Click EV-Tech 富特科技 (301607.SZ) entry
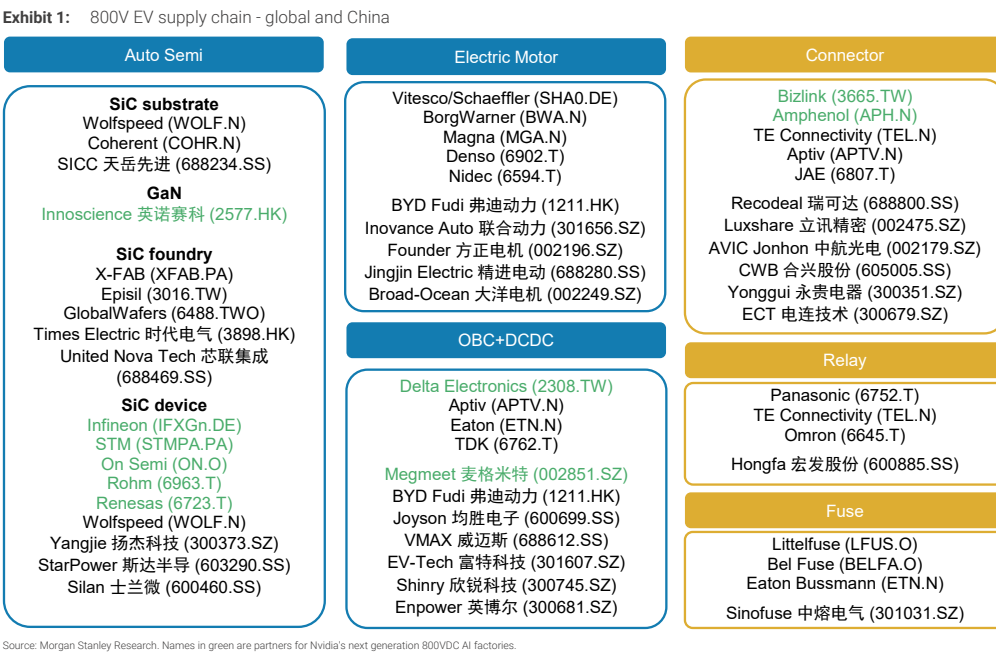996x666 pixels. pyautogui.click(x=506, y=562)
